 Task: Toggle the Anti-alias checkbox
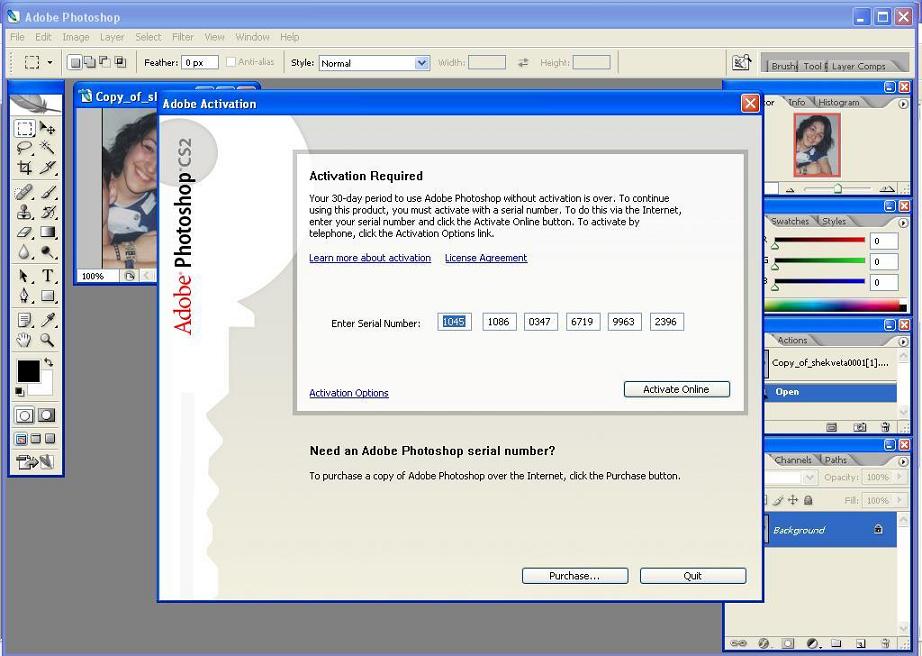tap(231, 62)
